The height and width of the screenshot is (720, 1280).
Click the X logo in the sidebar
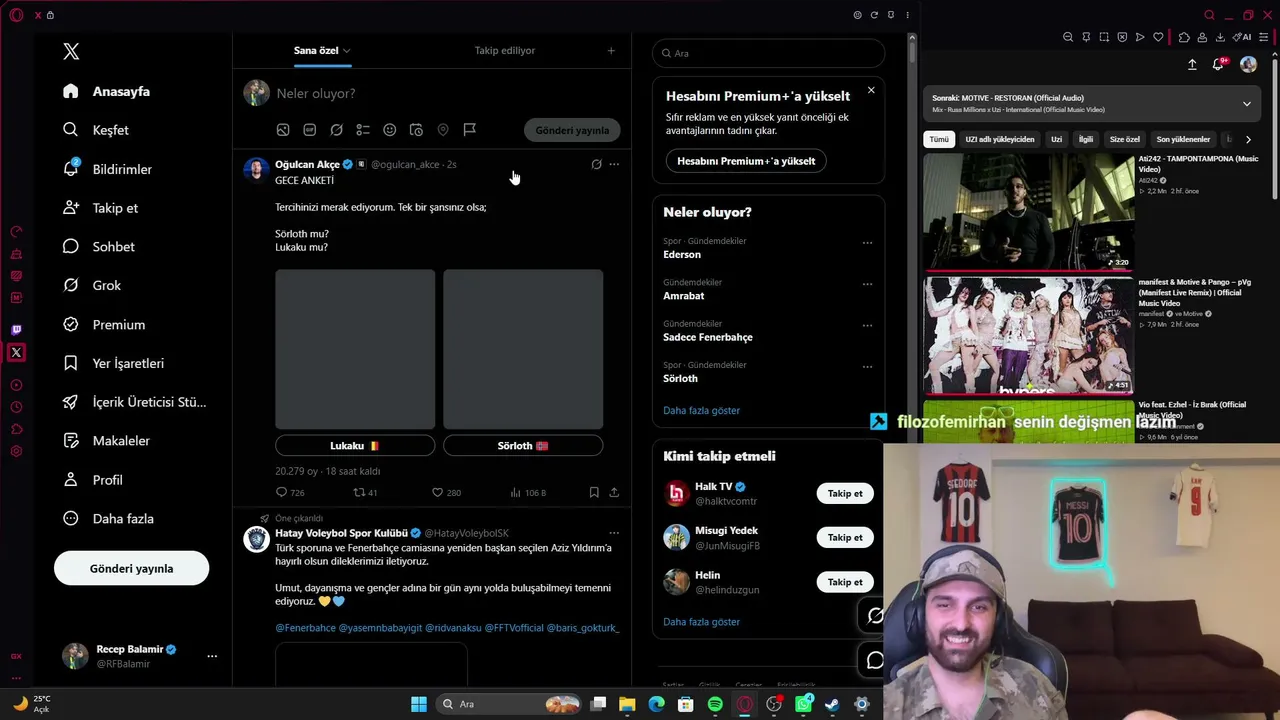point(71,51)
